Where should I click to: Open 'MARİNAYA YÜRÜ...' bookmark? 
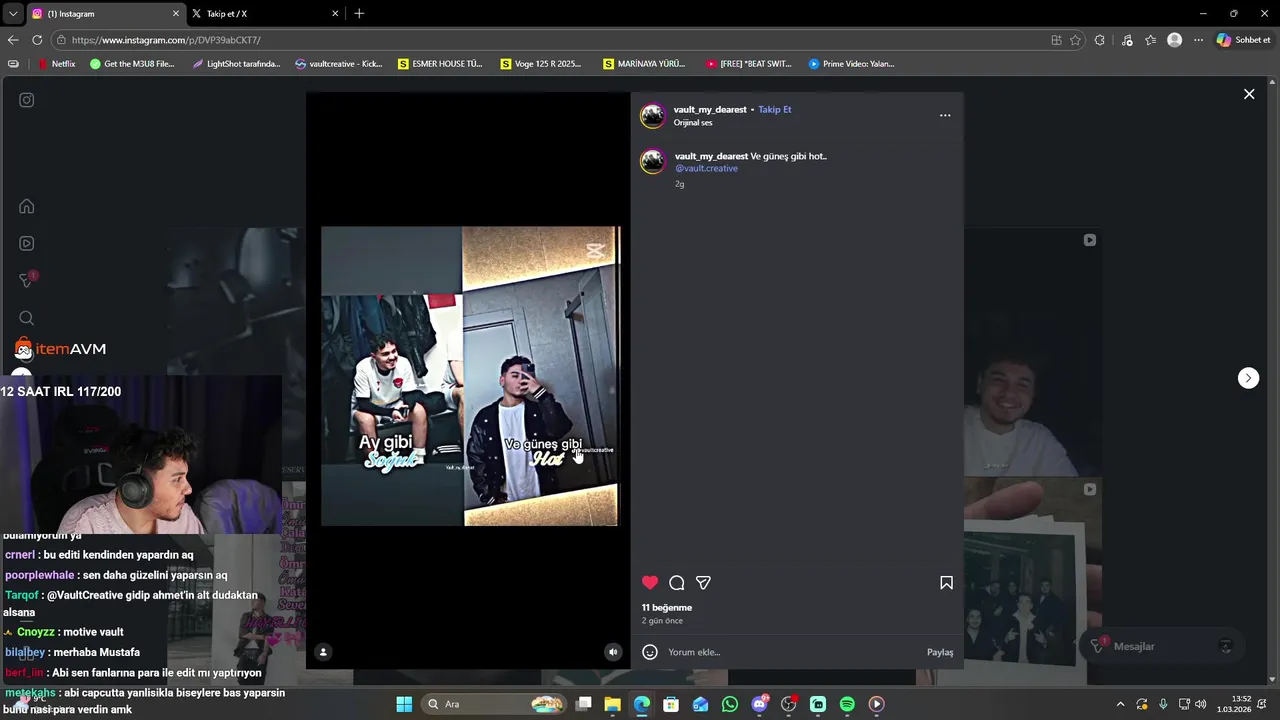tap(645, 64)
